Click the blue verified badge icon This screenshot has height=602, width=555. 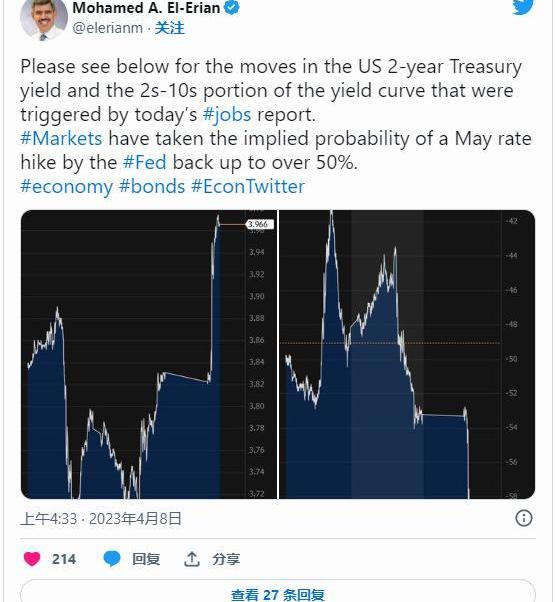(231, 7)
